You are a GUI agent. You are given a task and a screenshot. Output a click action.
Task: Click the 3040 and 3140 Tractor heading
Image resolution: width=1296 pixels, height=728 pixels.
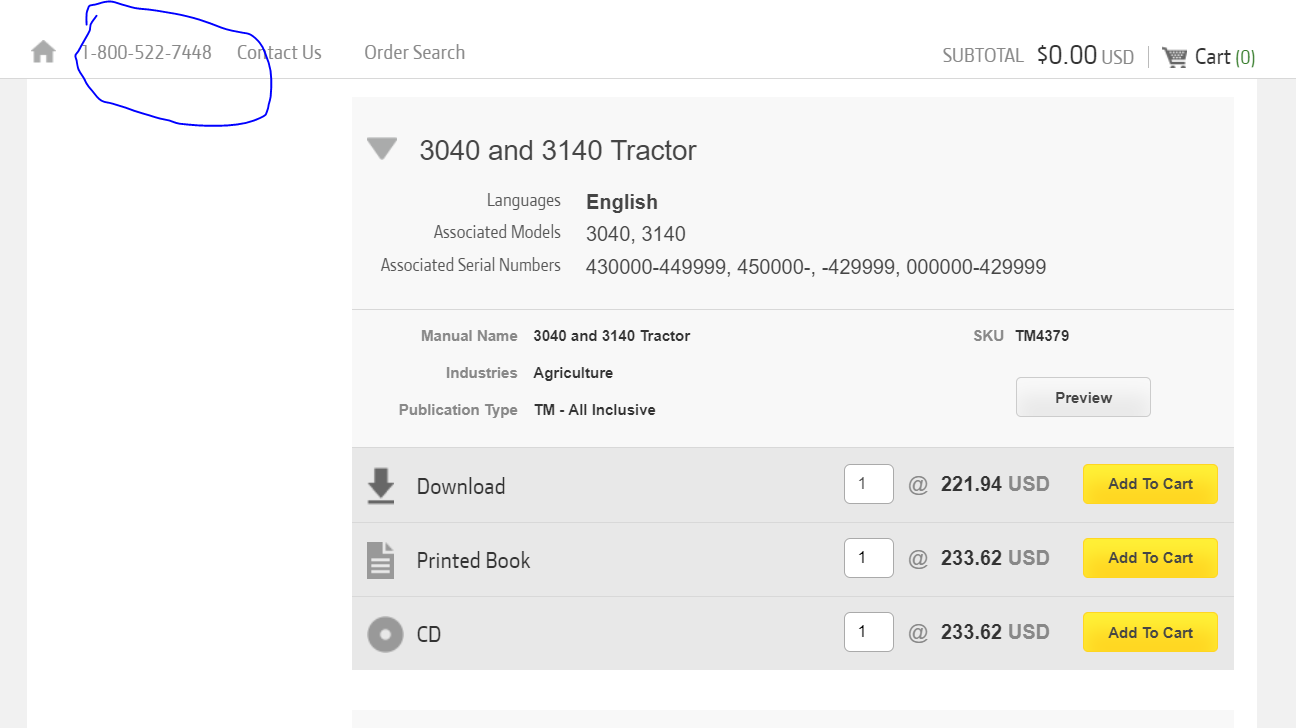[558, 151]
